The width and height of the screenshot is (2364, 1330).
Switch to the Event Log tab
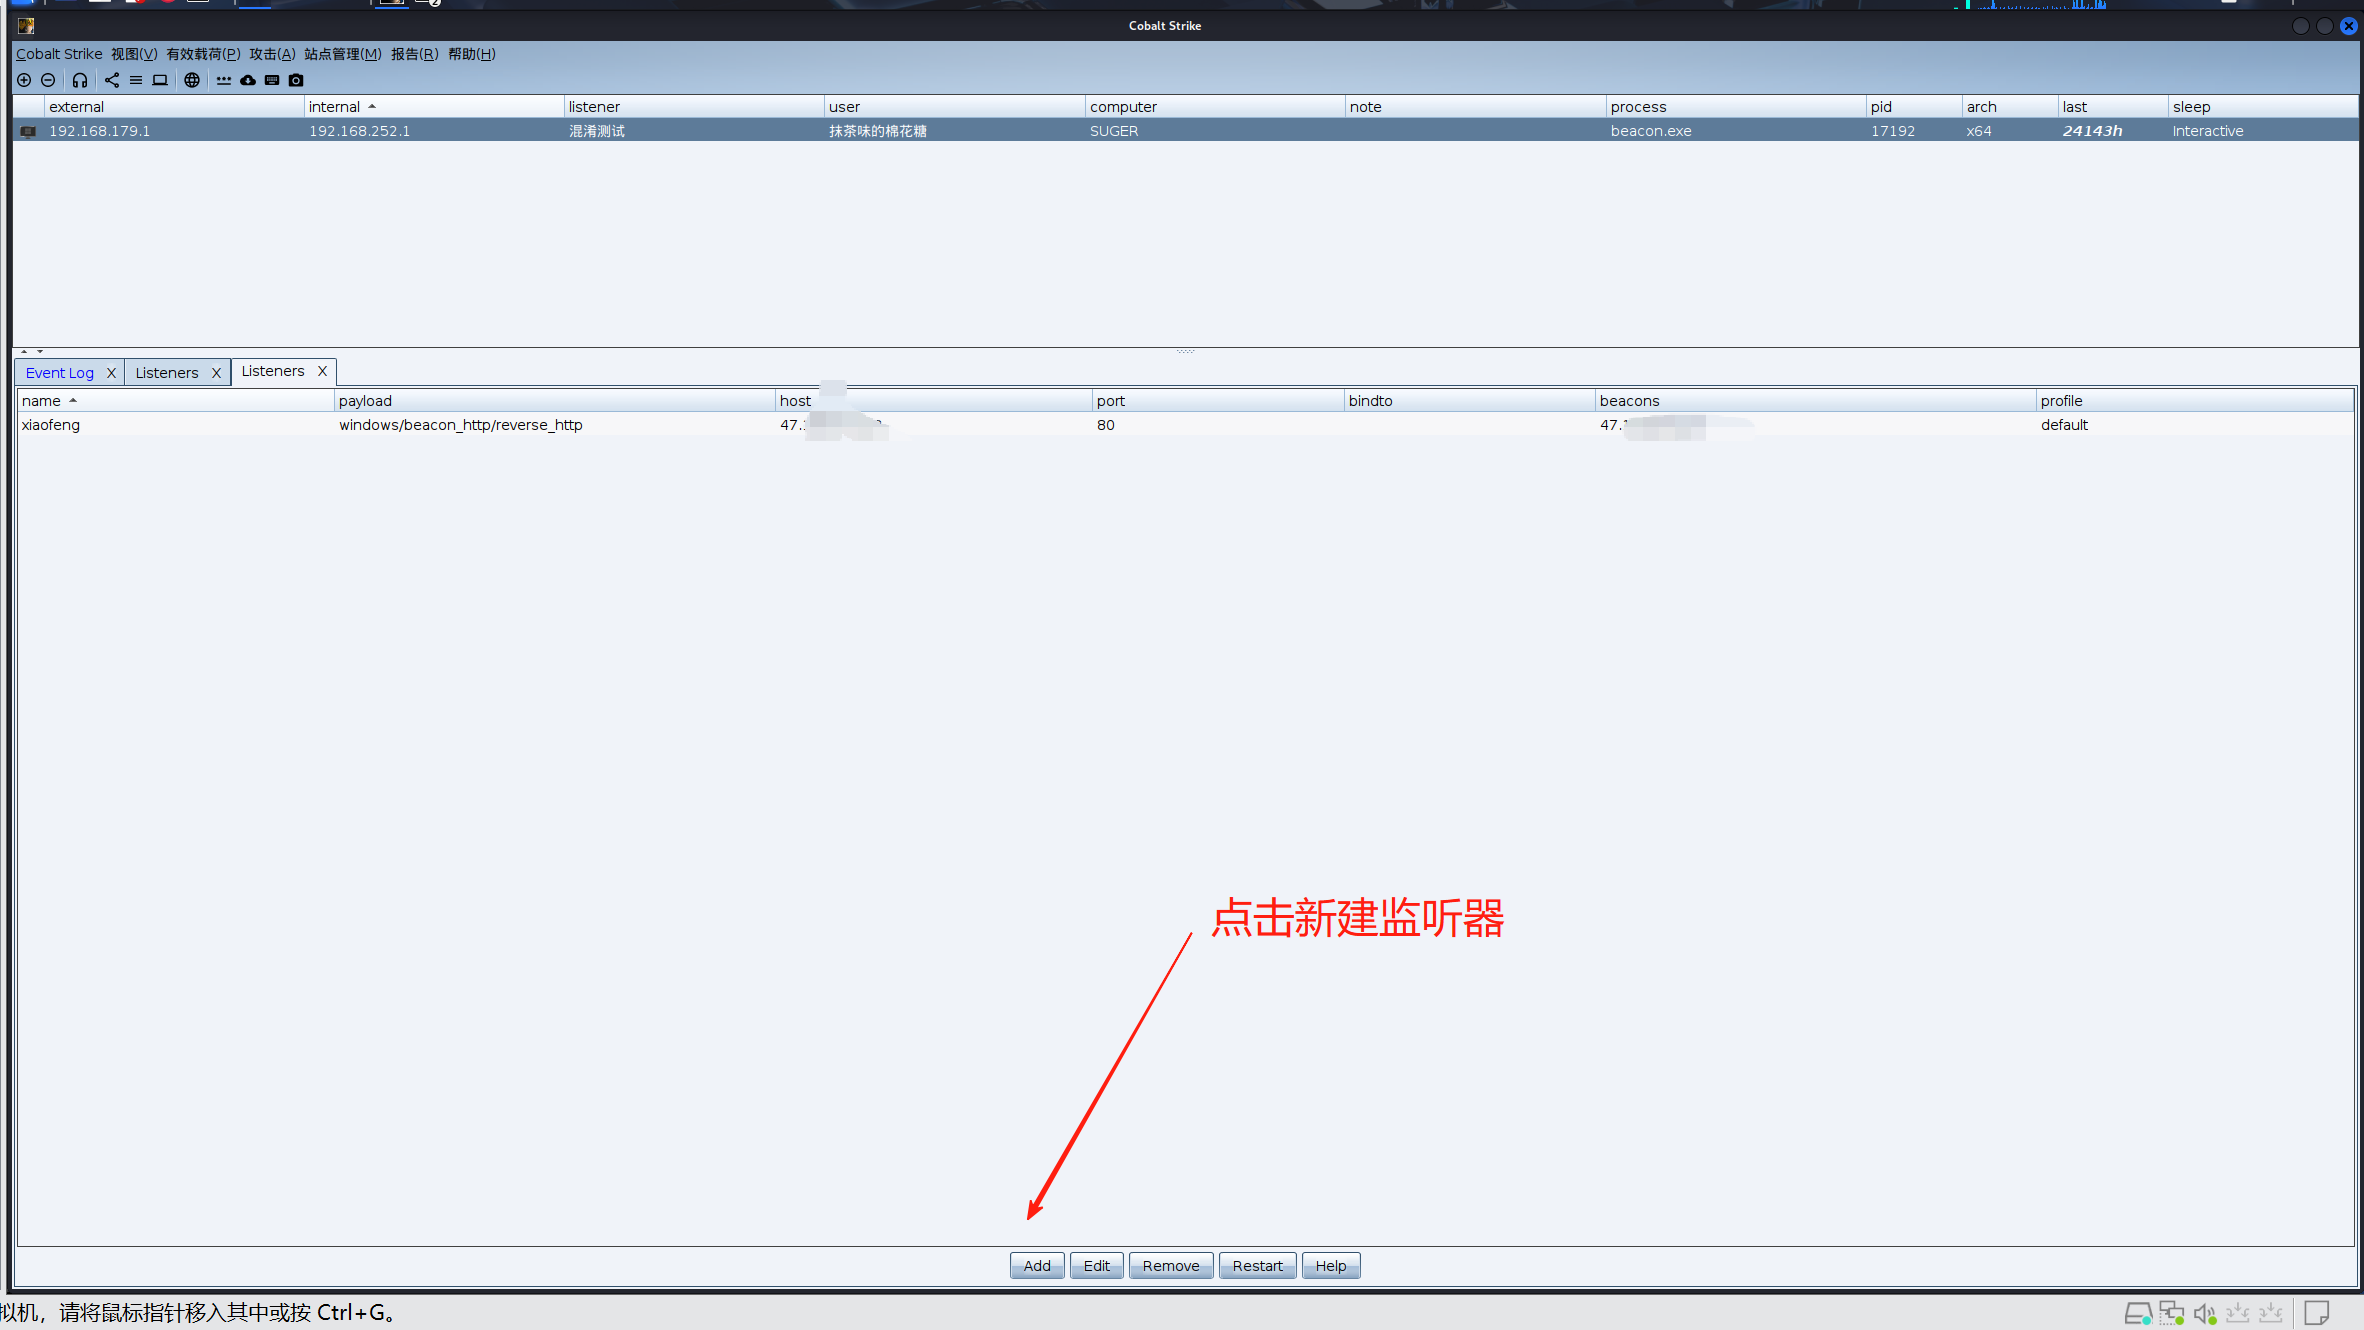point(60,373)
